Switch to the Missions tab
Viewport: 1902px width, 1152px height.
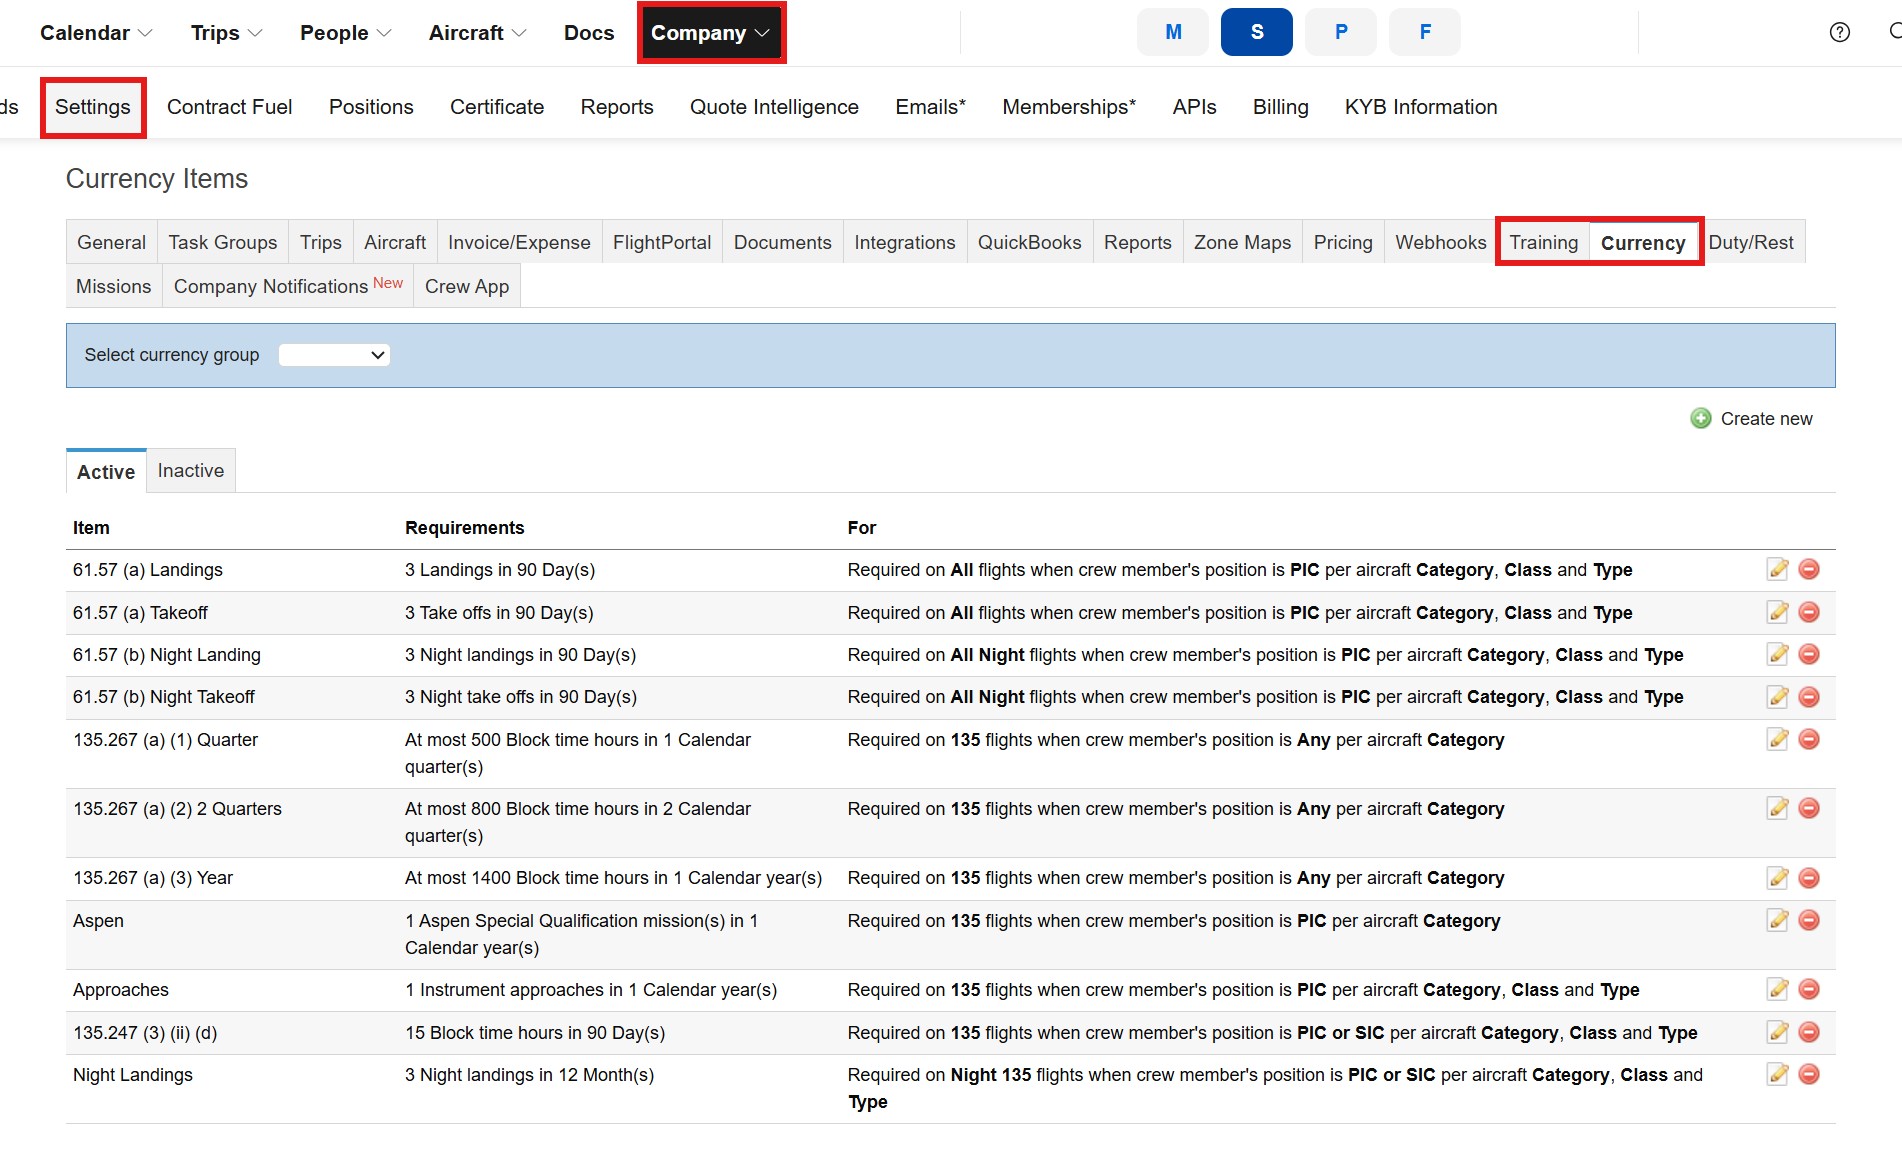tap(113, 286)
